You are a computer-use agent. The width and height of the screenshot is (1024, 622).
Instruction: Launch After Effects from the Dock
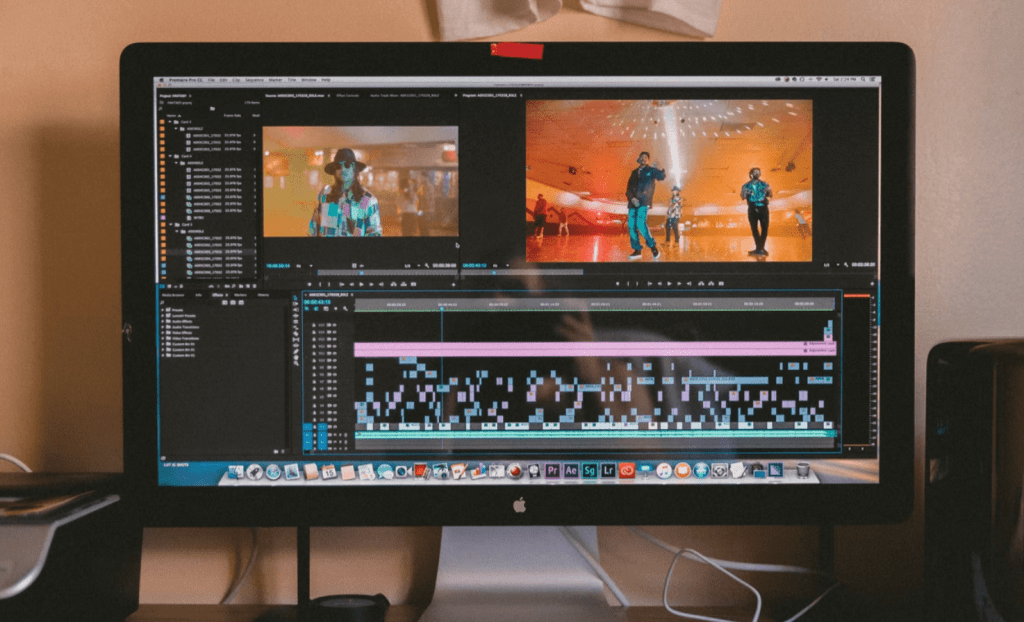[571, 470]
